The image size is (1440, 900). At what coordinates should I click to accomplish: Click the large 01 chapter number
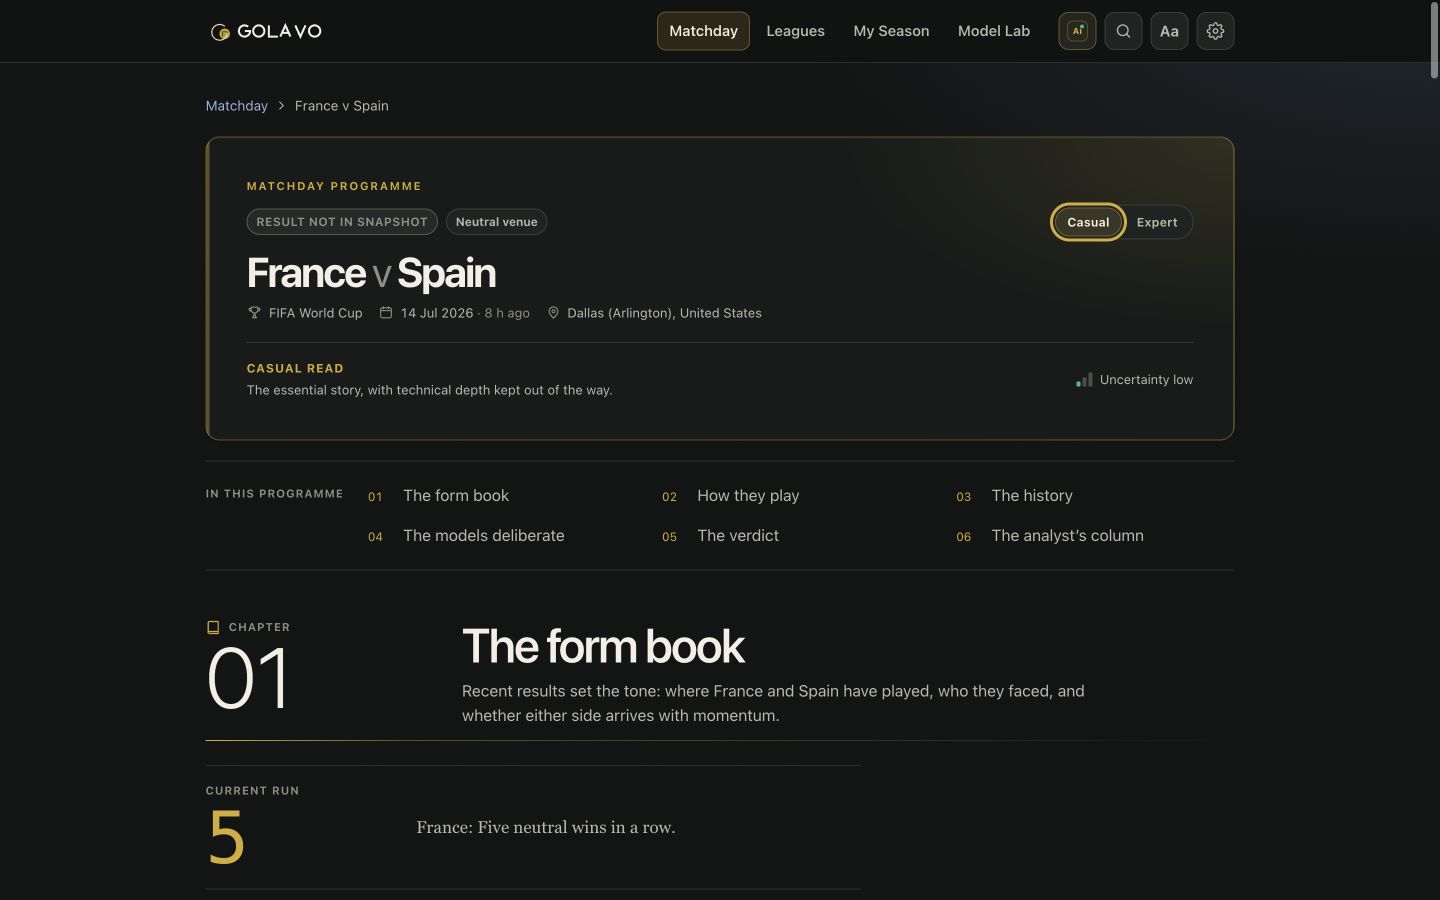[248, 678]
